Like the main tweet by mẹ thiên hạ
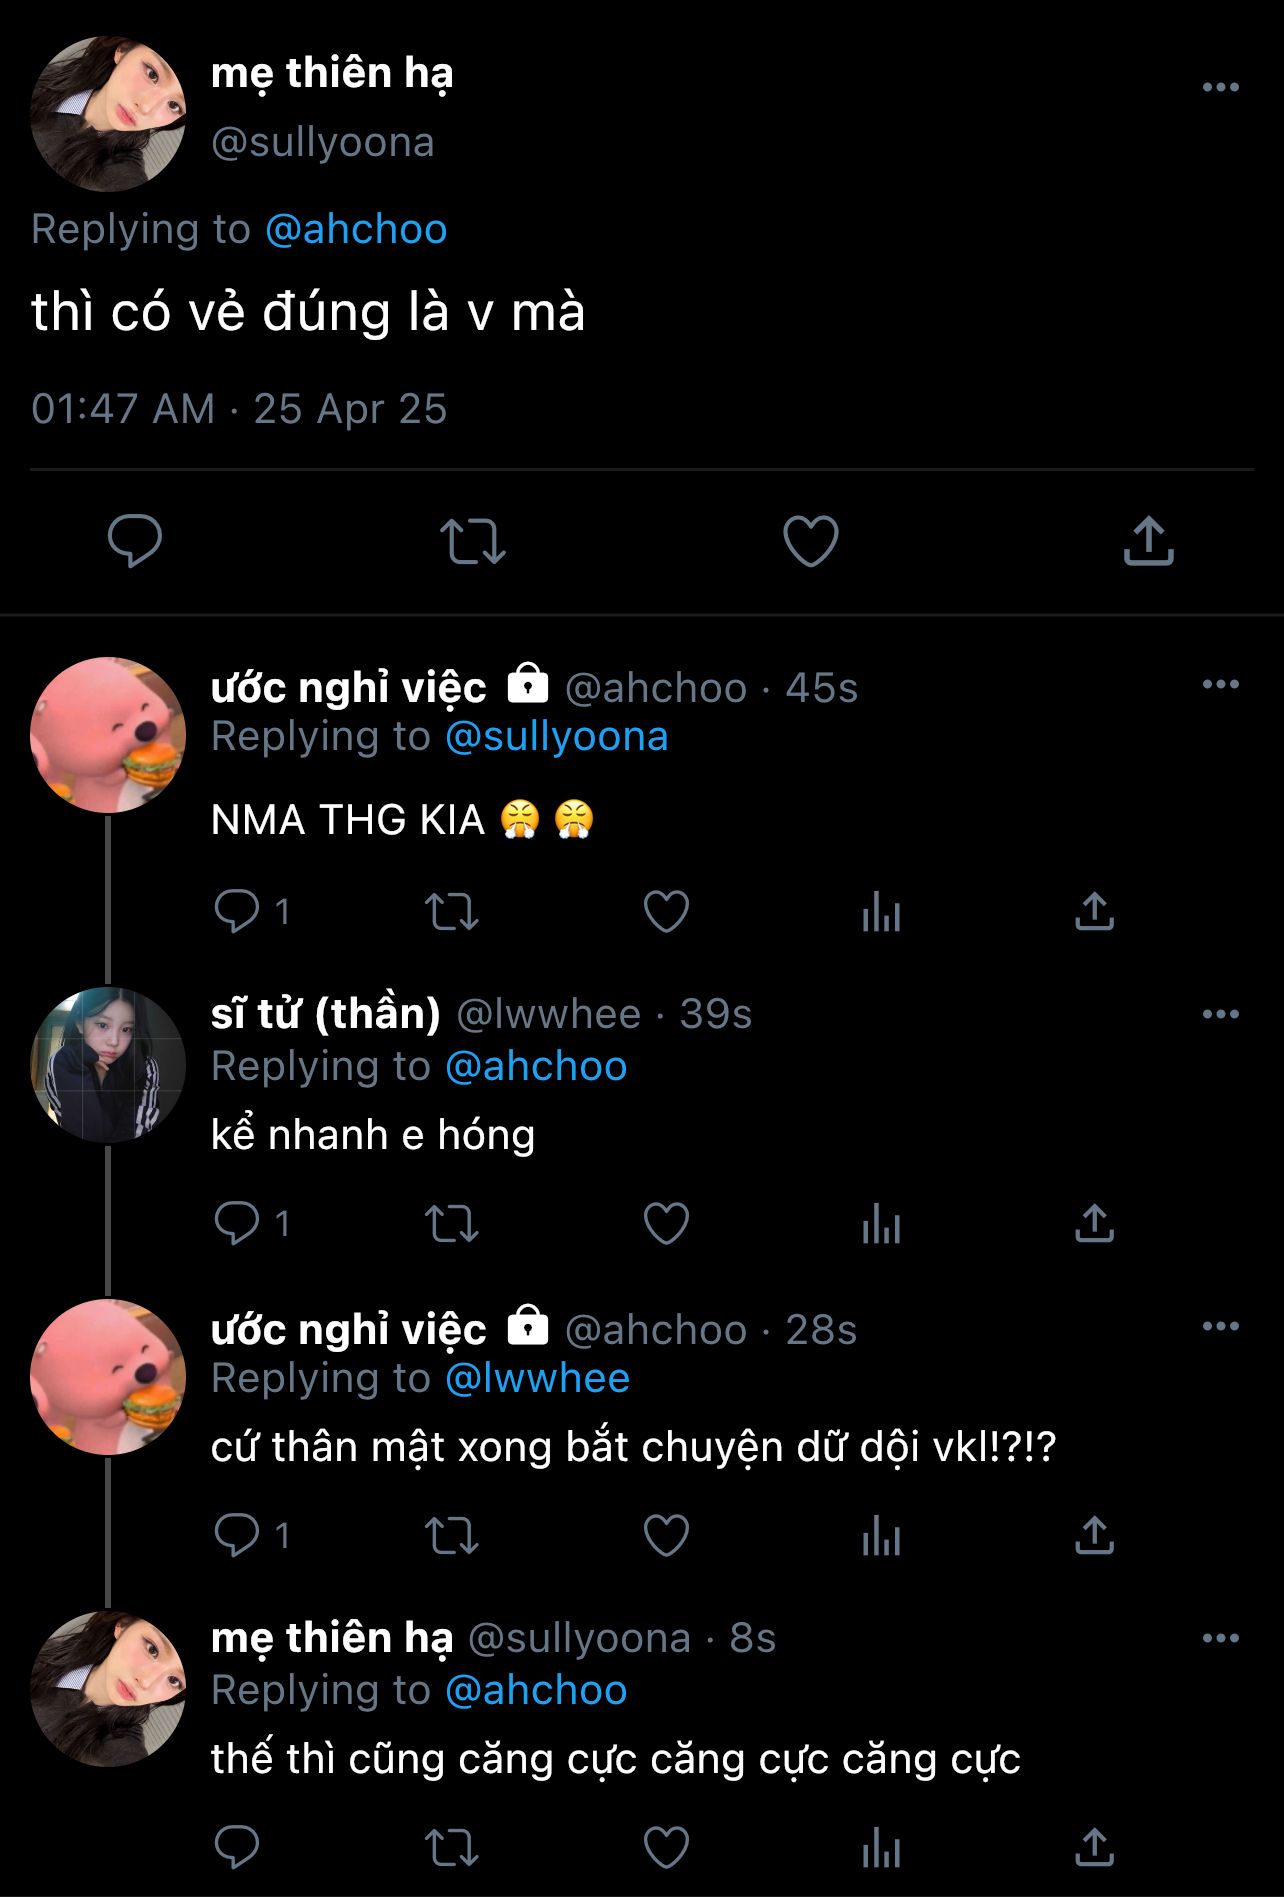1284x1897 pixels. pos(810,541)
